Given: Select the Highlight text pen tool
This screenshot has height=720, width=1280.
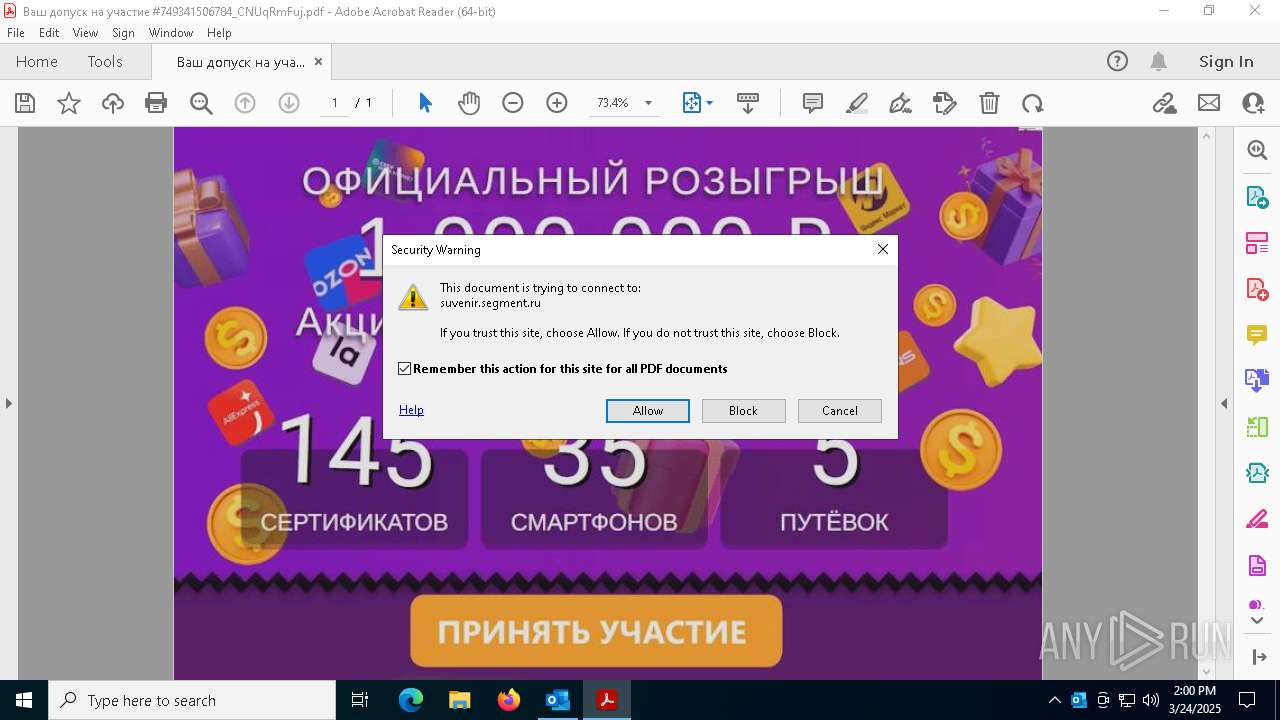Looking at the screenshot, I should (857, 103).
